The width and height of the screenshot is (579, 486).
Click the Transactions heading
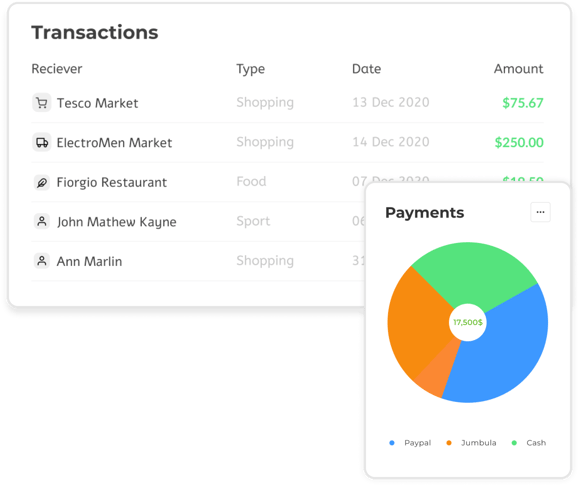pyautogui.click(x=95, y=32)
